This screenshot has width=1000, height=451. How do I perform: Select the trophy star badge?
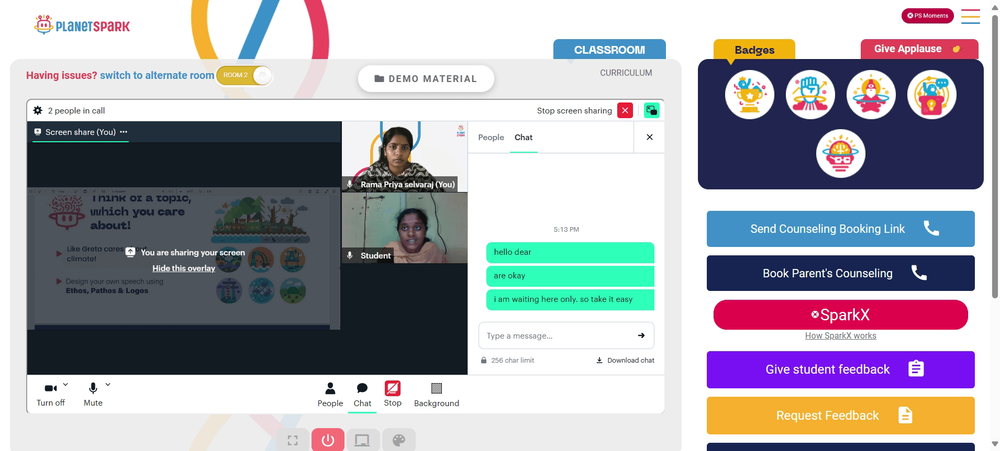[x=749, y=94]
